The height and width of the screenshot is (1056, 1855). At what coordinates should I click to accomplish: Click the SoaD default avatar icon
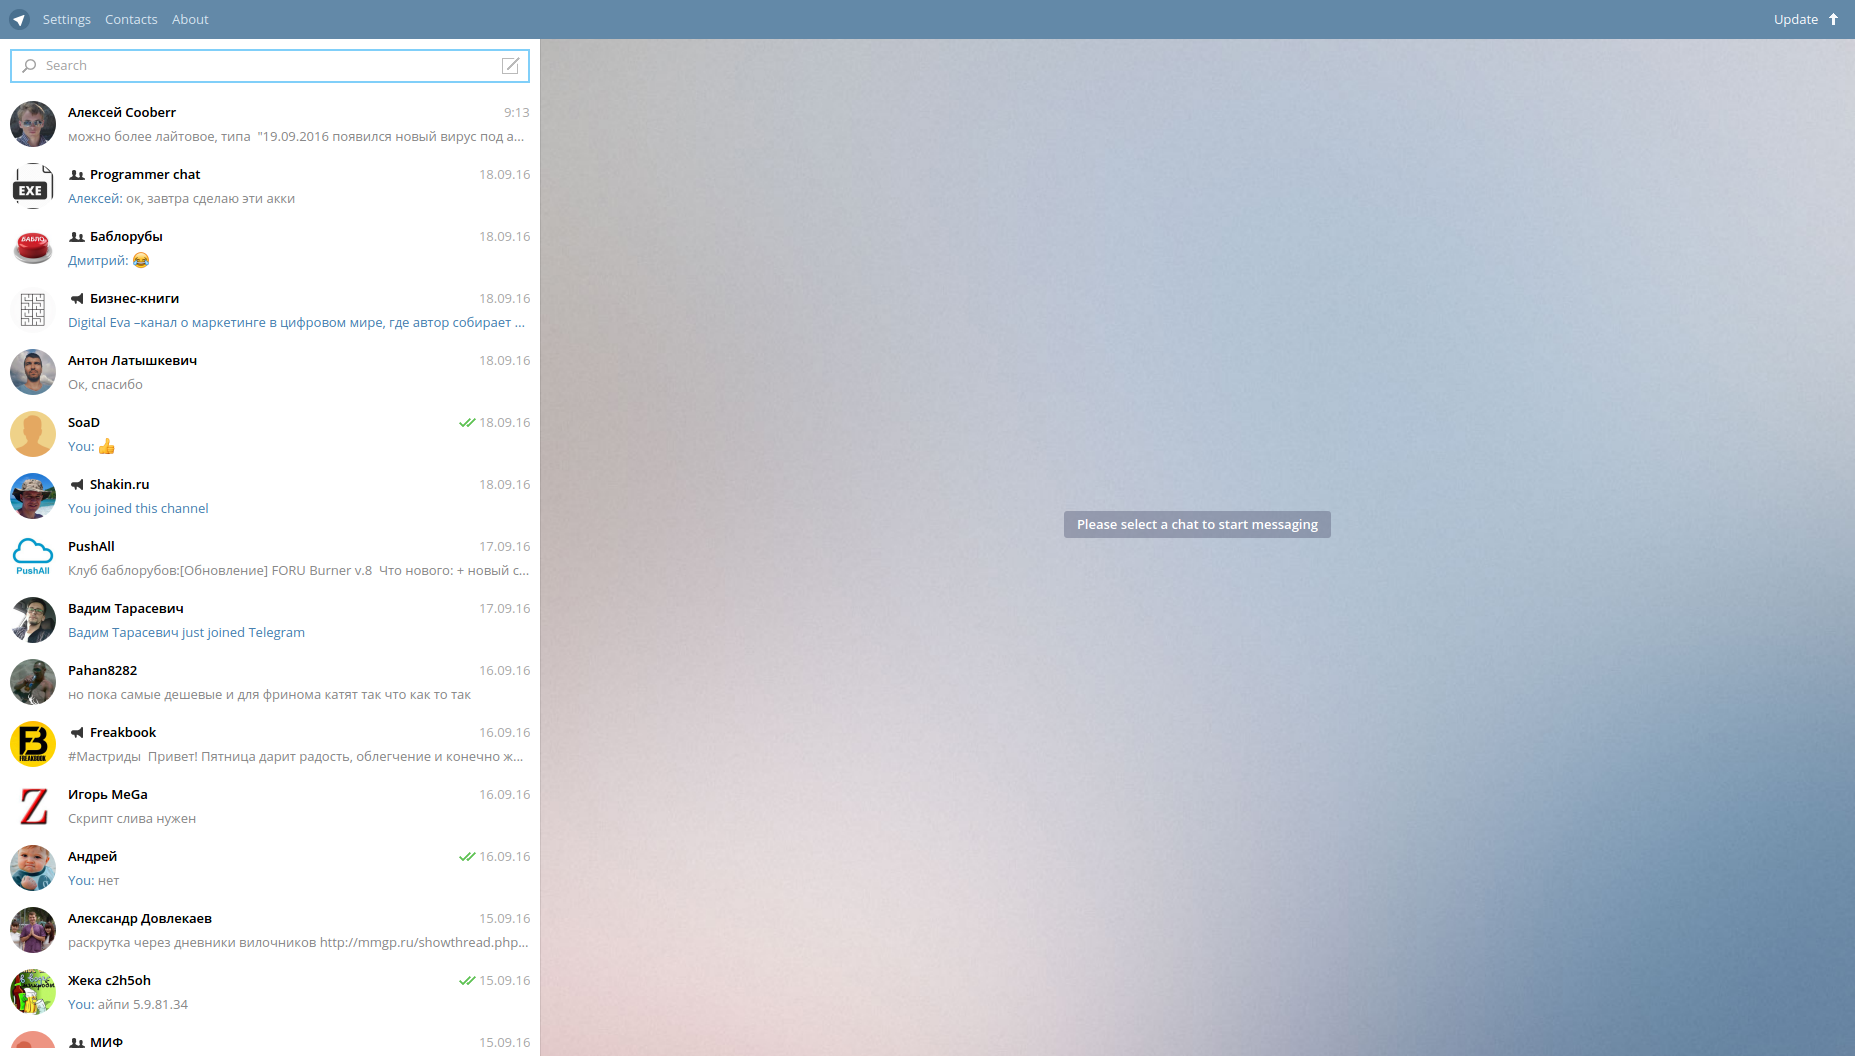pos(33,434)
